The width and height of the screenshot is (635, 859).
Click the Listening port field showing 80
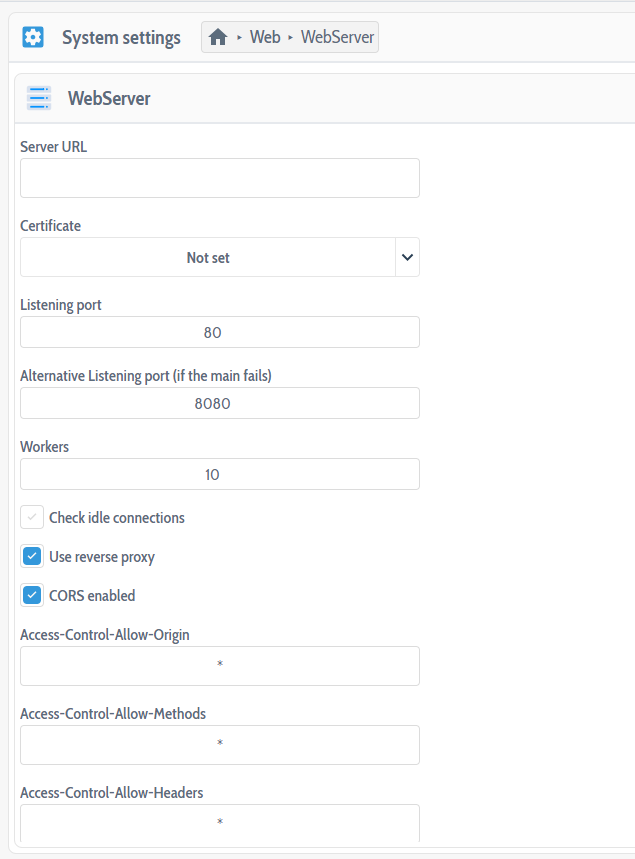pyautogui.click(x=219, y=331)
